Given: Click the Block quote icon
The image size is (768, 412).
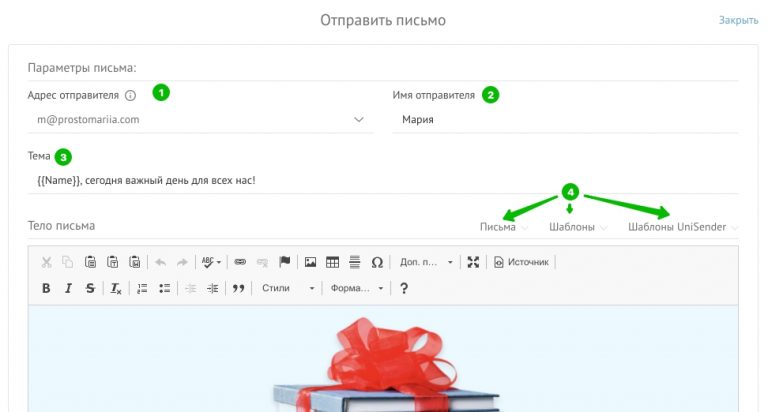Looking at the screenshot, I should point(239,288).
